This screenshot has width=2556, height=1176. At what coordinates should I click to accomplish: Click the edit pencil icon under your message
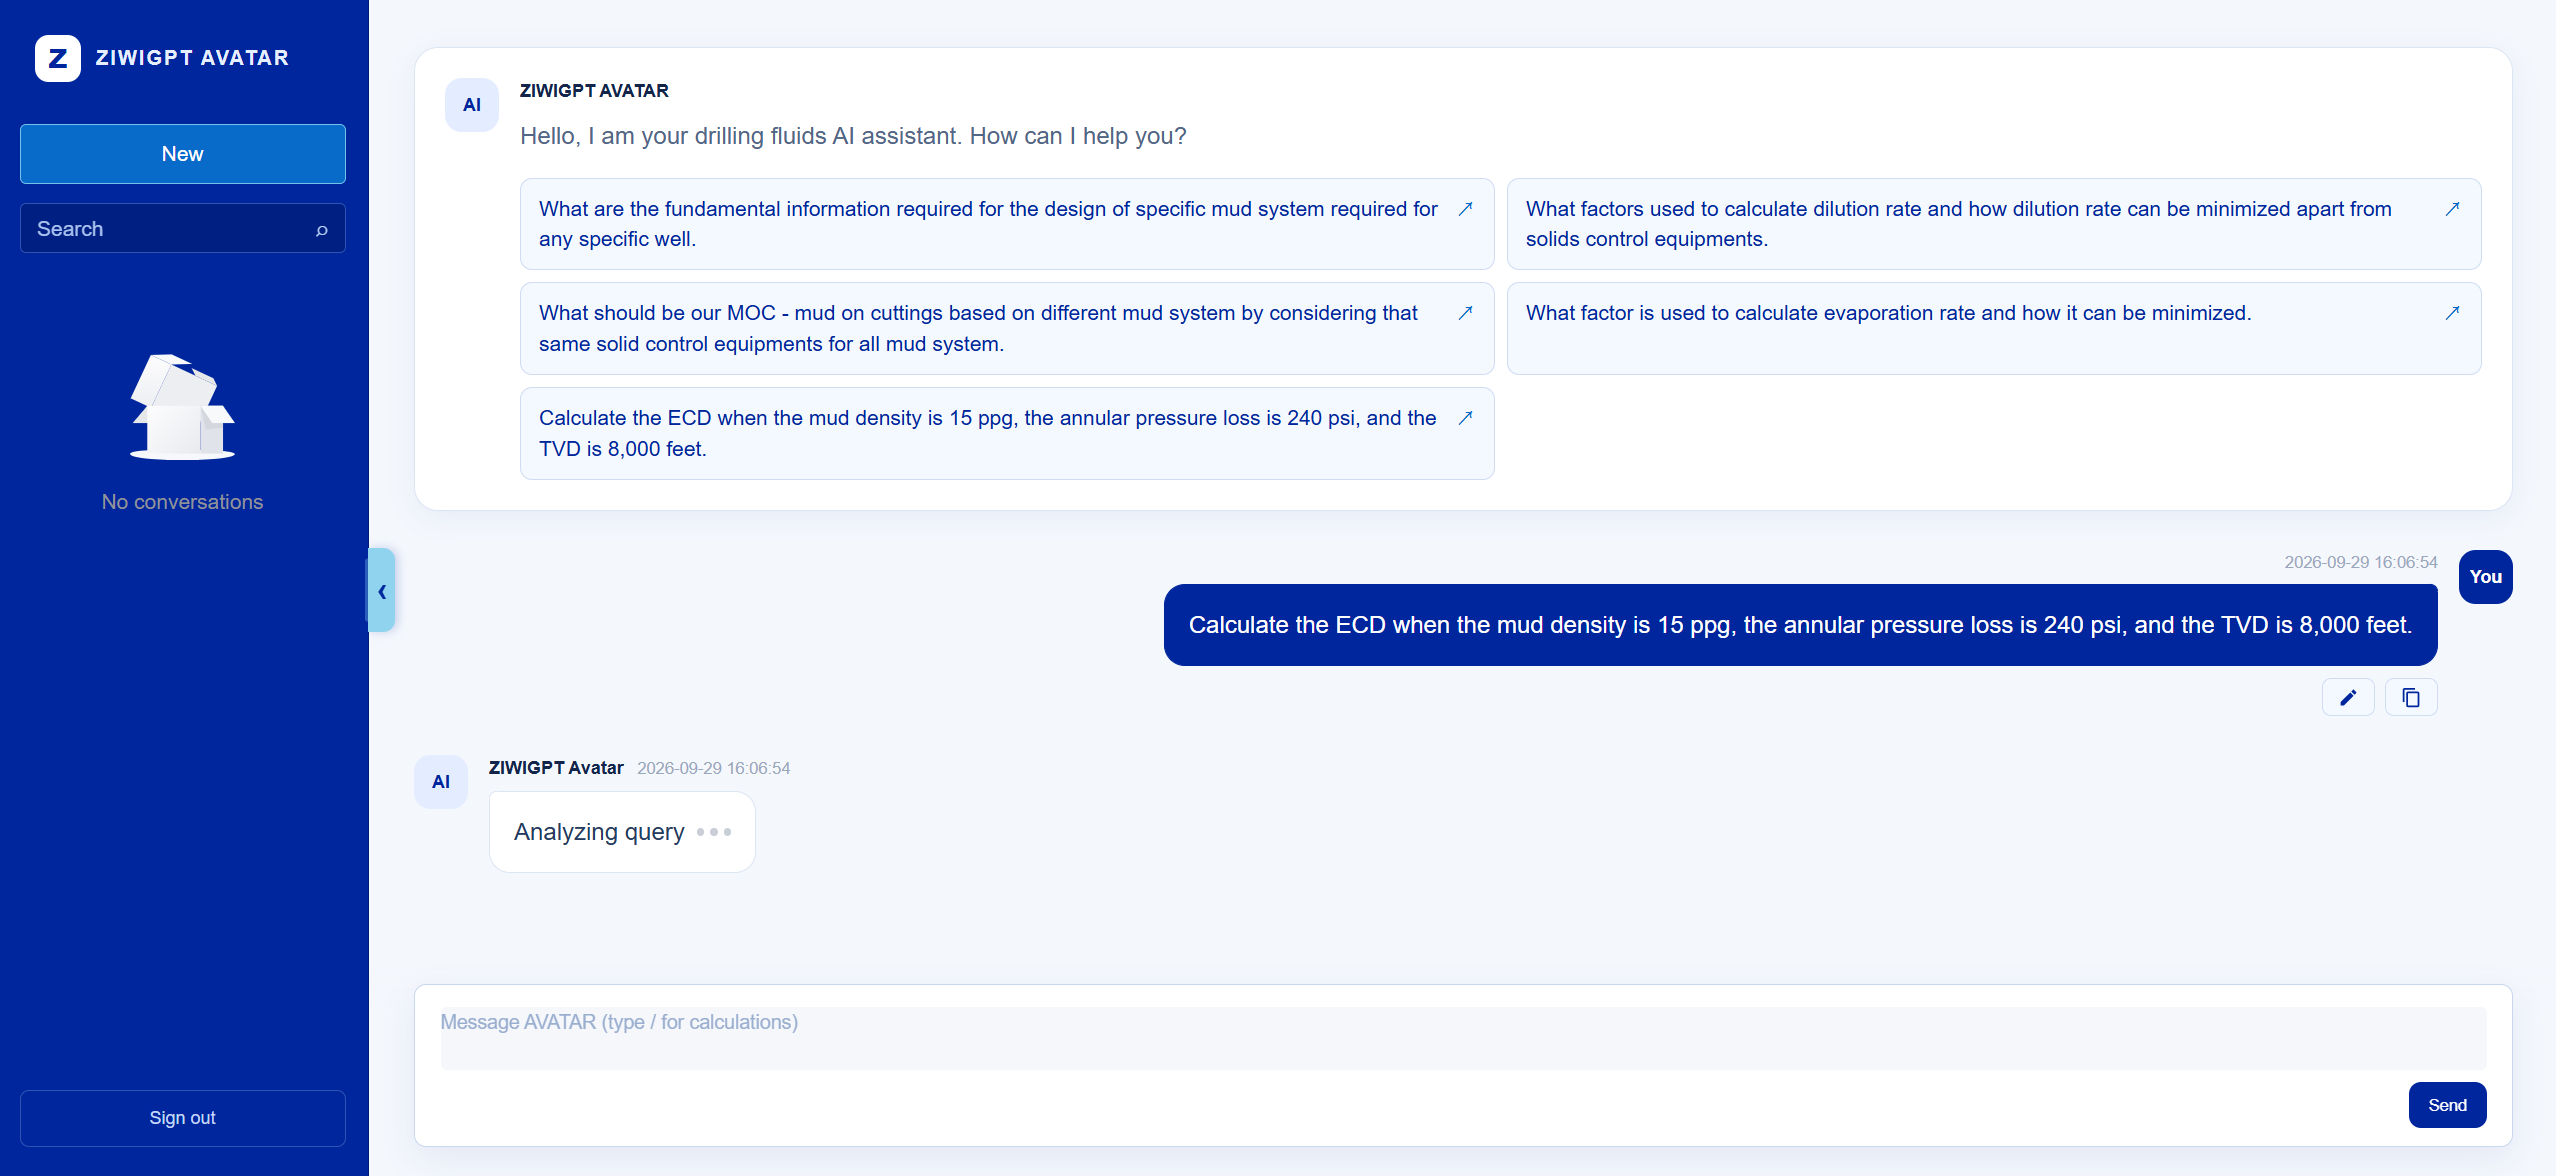(2348, 697)
